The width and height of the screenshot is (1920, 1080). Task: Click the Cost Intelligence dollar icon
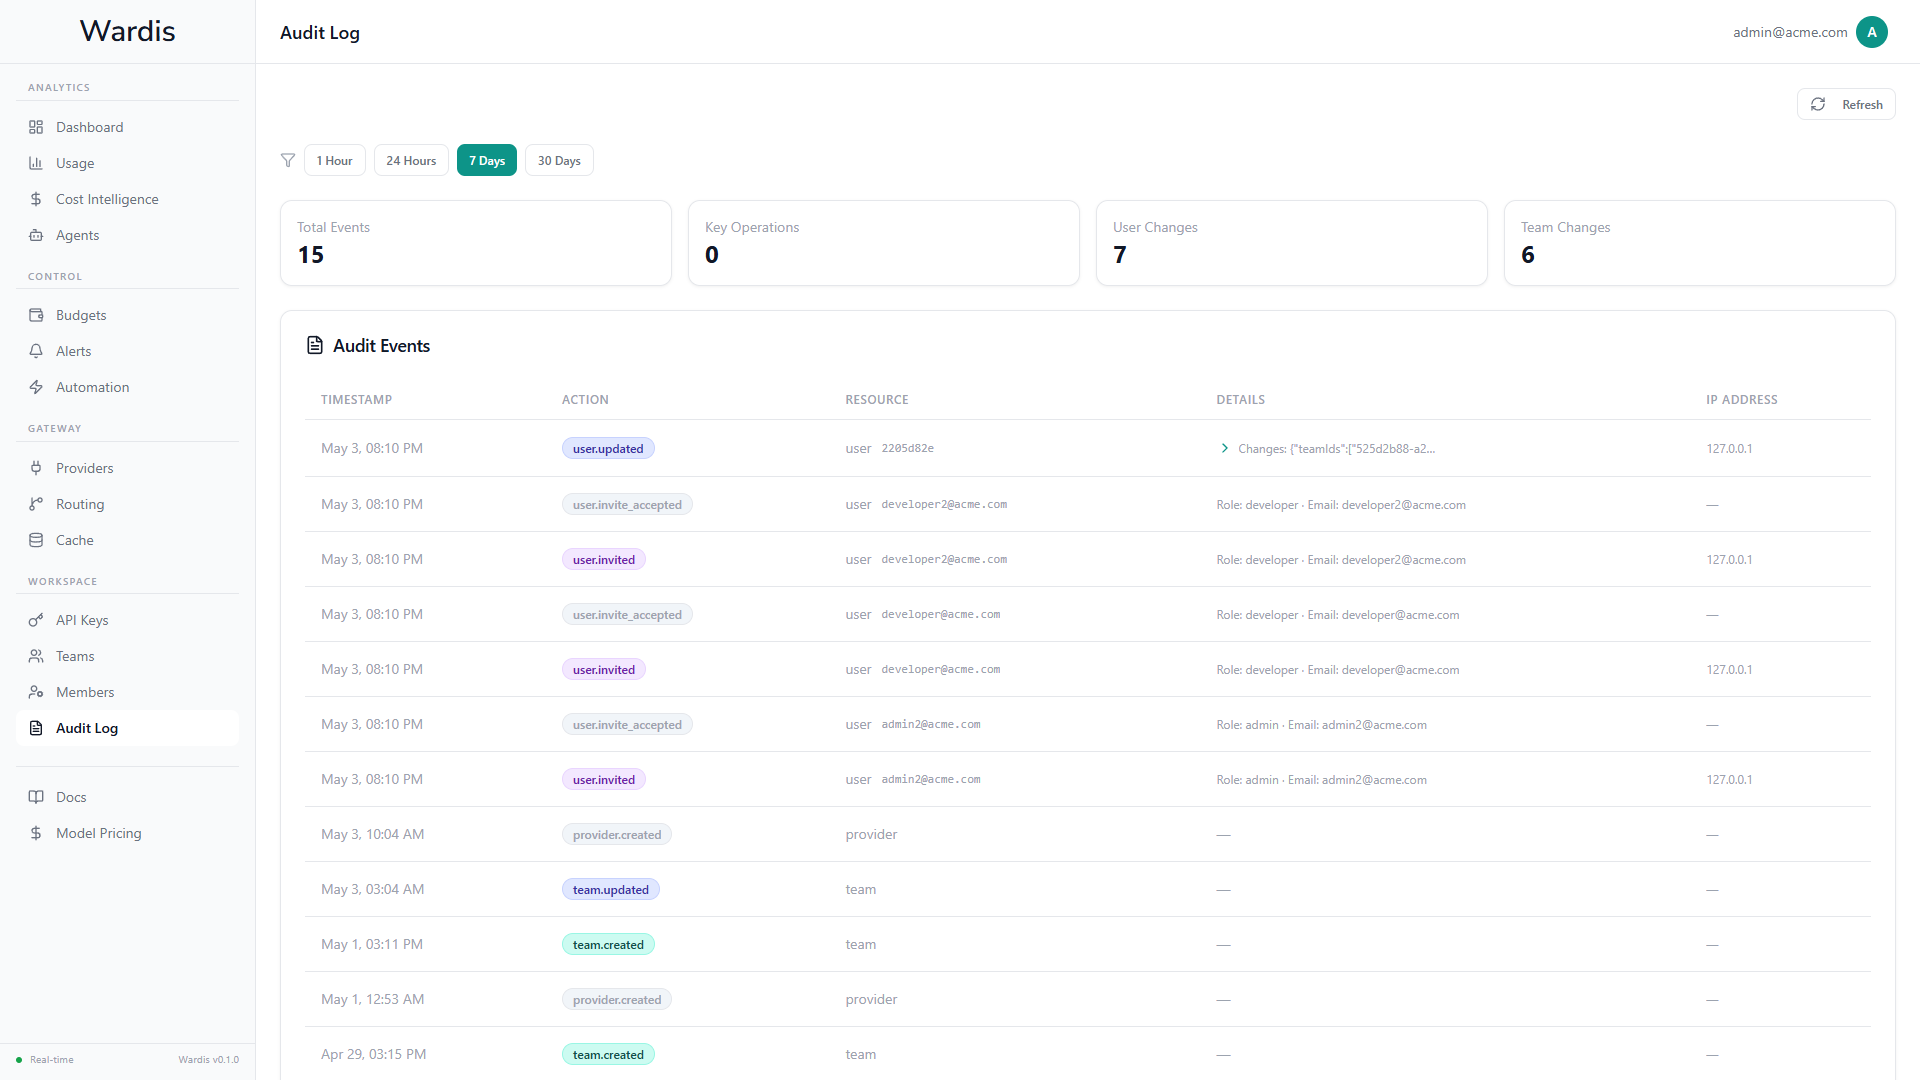[36, 199]
